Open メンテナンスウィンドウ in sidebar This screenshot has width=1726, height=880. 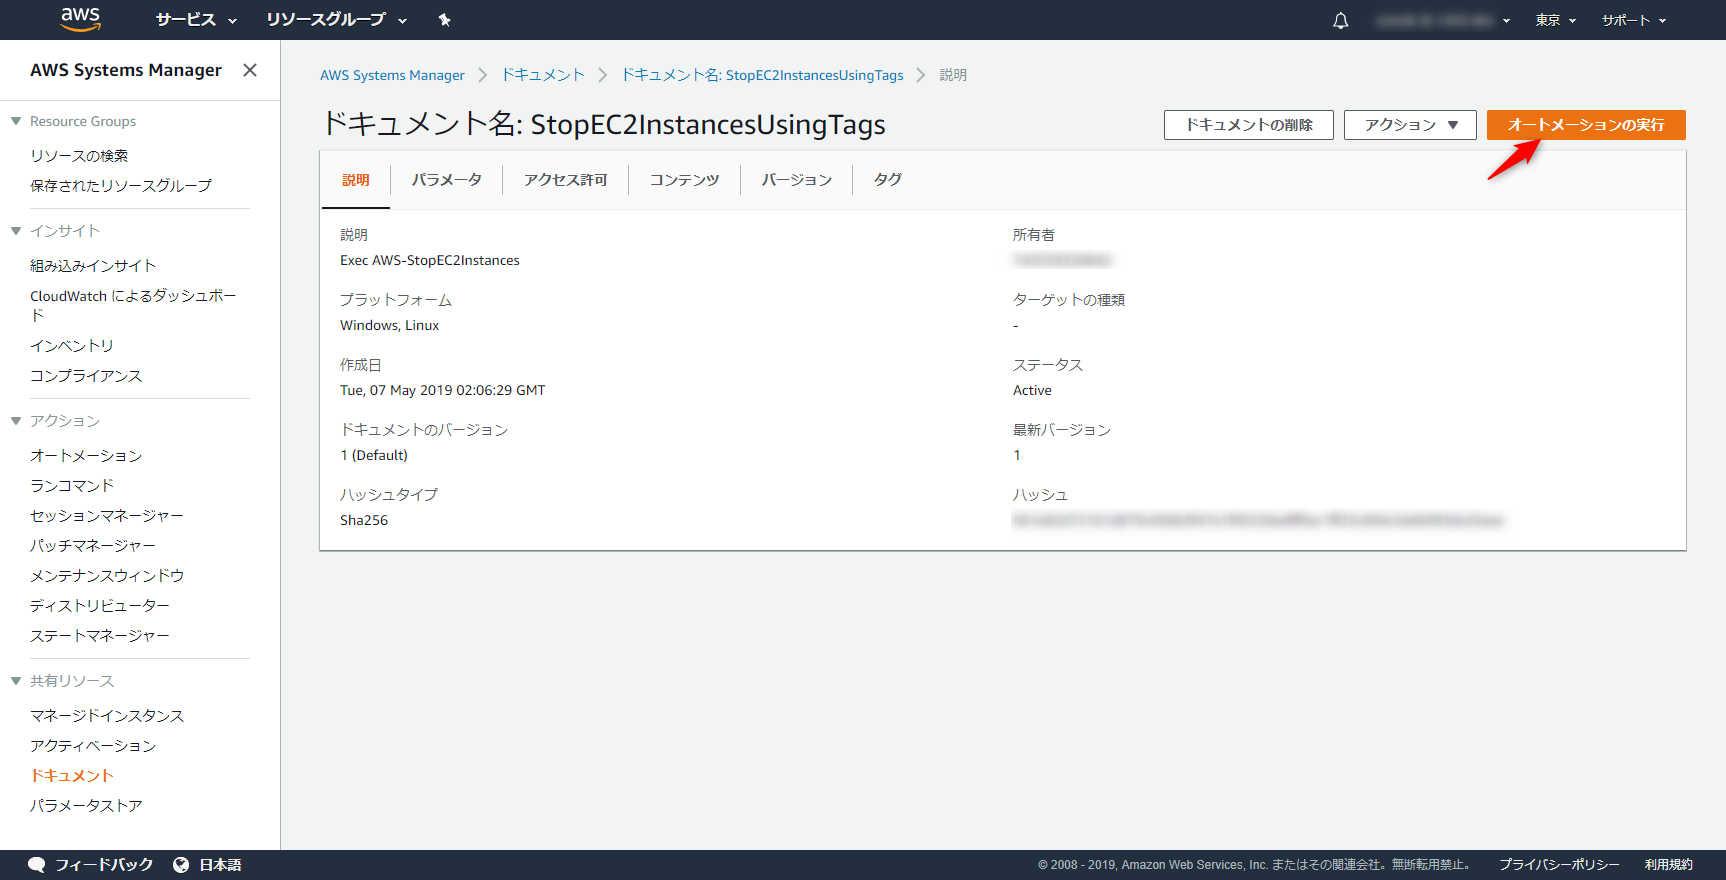(x=107, y=576)
